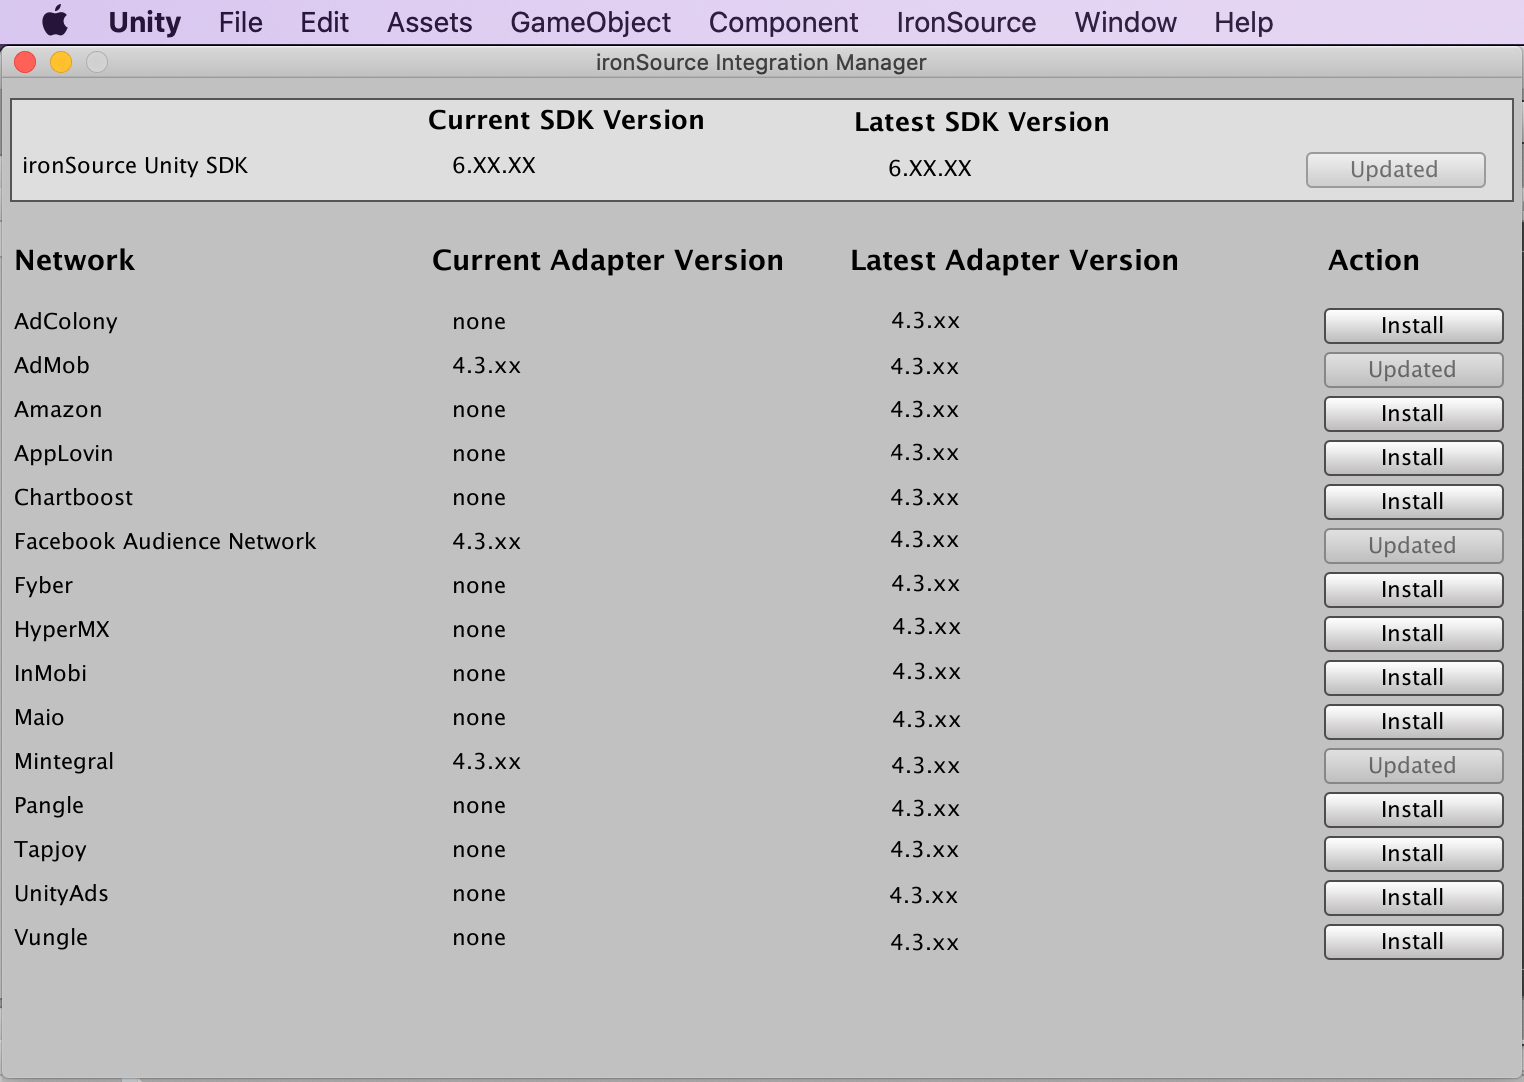Viewport: 1524px width, 1082px height.
Task: Select the Chartboost network name
Action: coord(74,498)
